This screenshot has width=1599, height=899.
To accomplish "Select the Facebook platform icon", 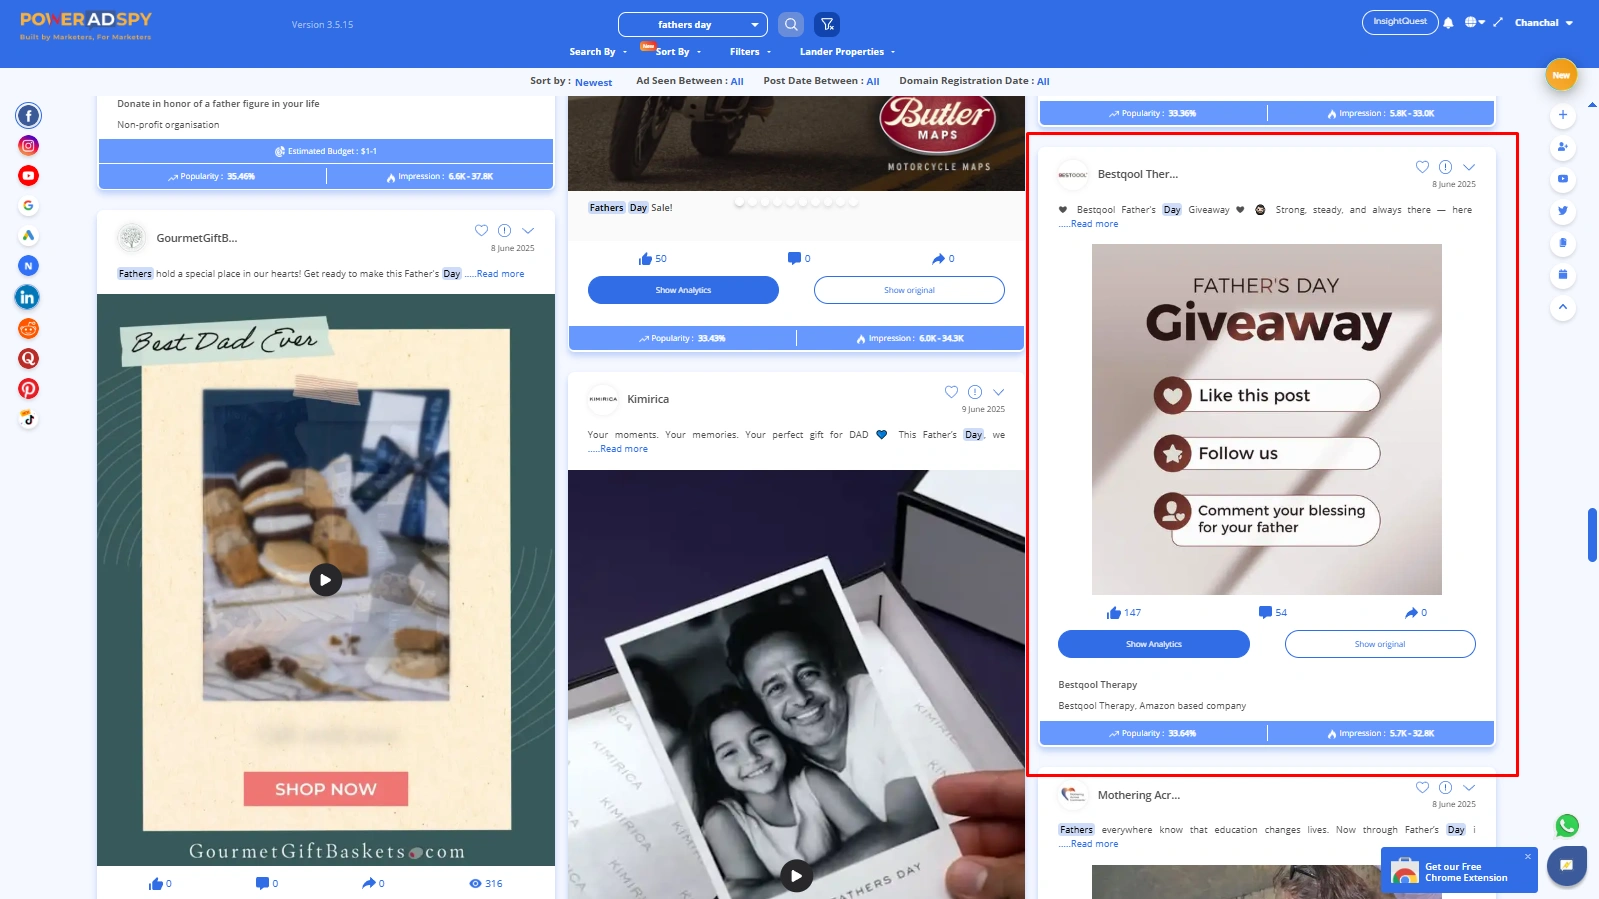I will pos(28,116).
